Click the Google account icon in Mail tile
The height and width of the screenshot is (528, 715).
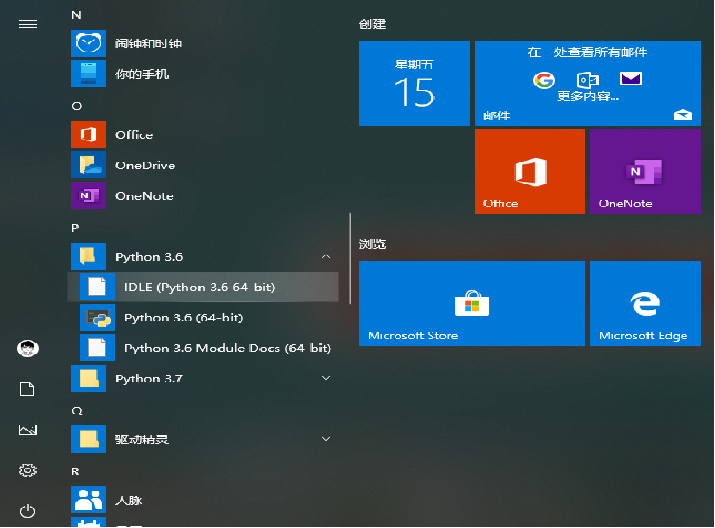pyautogui.click(x=544, y=80)
